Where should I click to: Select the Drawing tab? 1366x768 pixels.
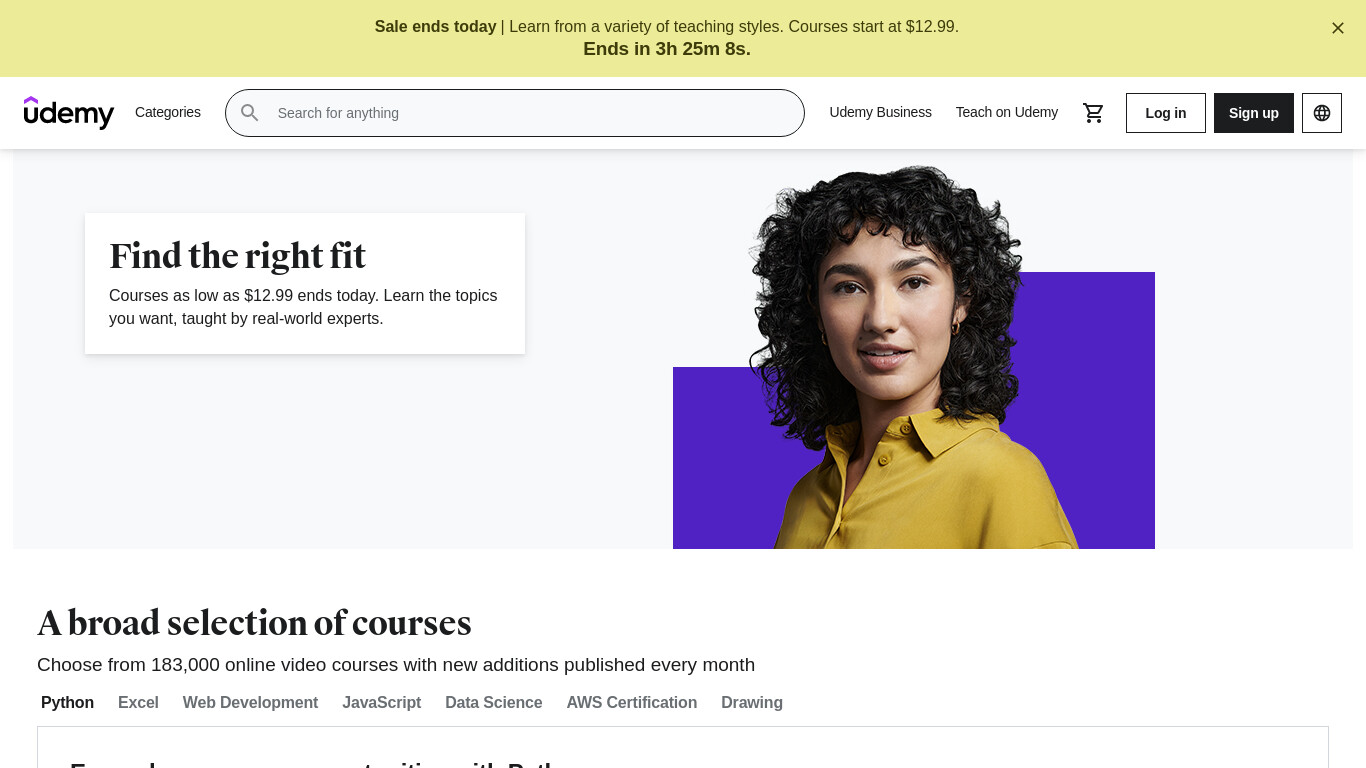[x=752, y=702]
